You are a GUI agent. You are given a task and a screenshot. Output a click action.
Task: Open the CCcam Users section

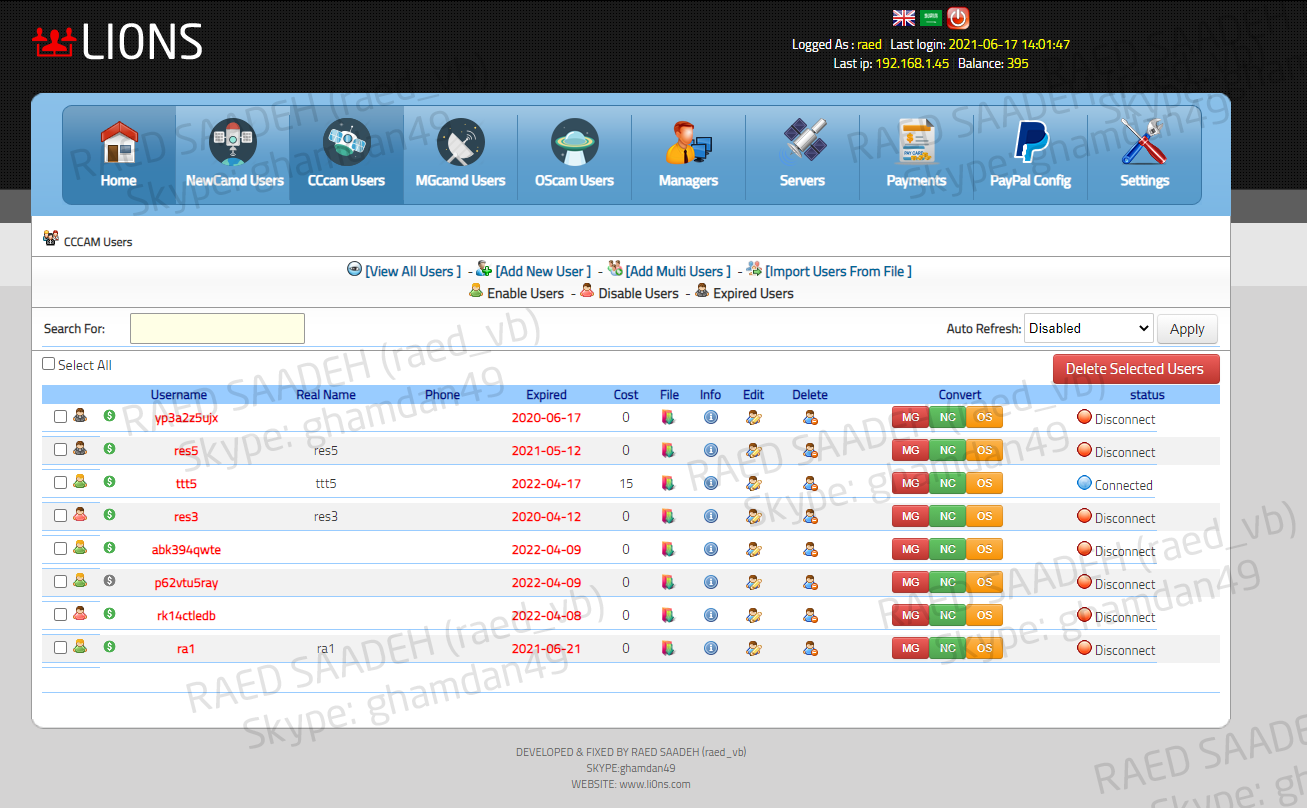[x=347, y=155]
